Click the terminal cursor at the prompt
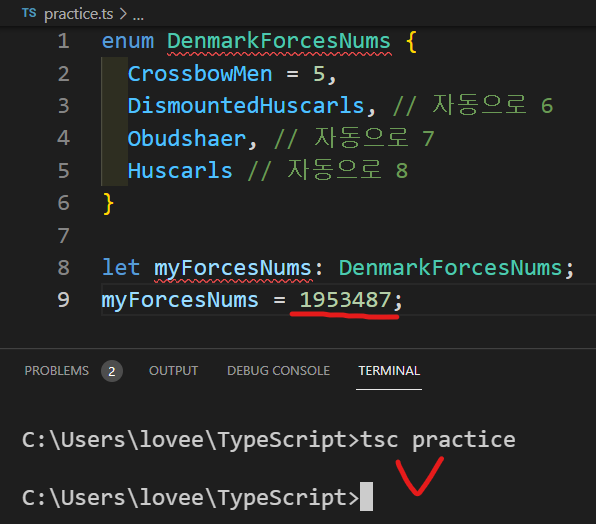The width and height of the screenshot is (596, 524). click(366, 496)
